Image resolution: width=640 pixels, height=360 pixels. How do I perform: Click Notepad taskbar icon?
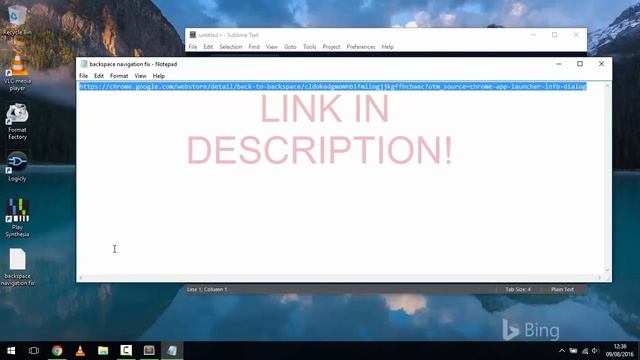pos(172,351)
